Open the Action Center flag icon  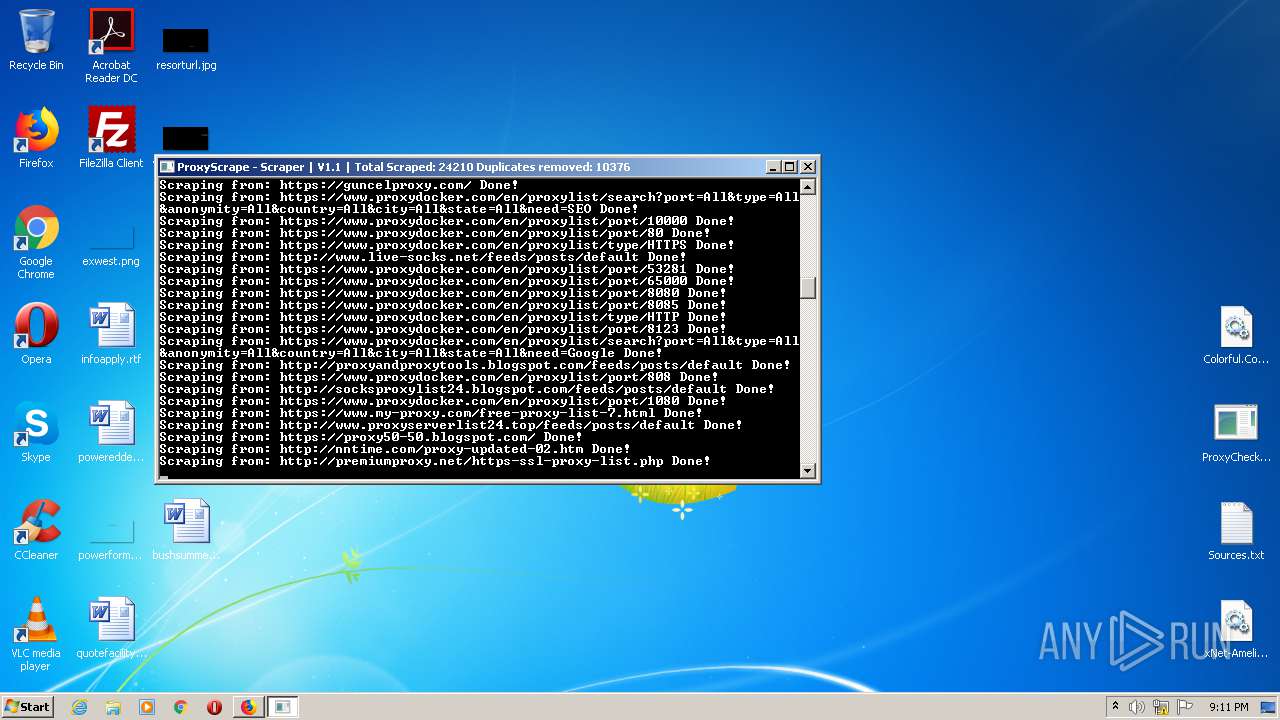tap(1185, 707)
